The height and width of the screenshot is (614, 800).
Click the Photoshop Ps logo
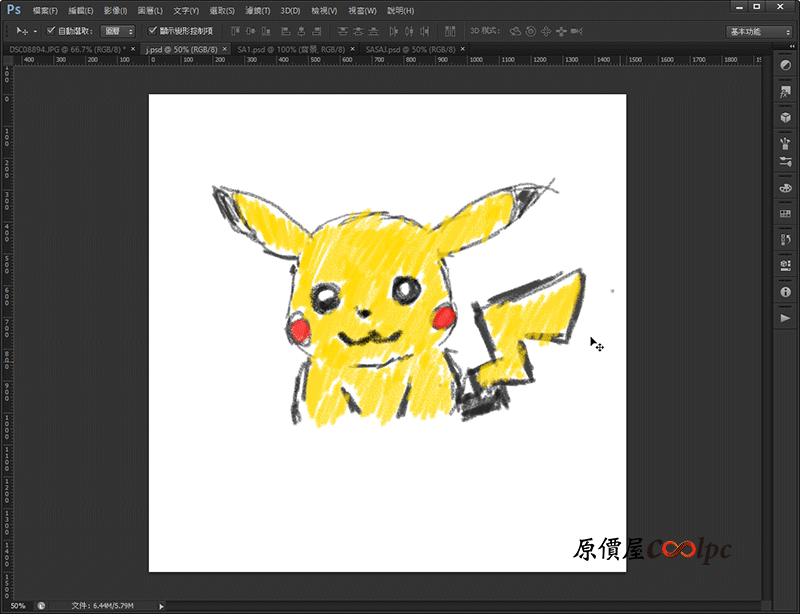pos(14,10)
